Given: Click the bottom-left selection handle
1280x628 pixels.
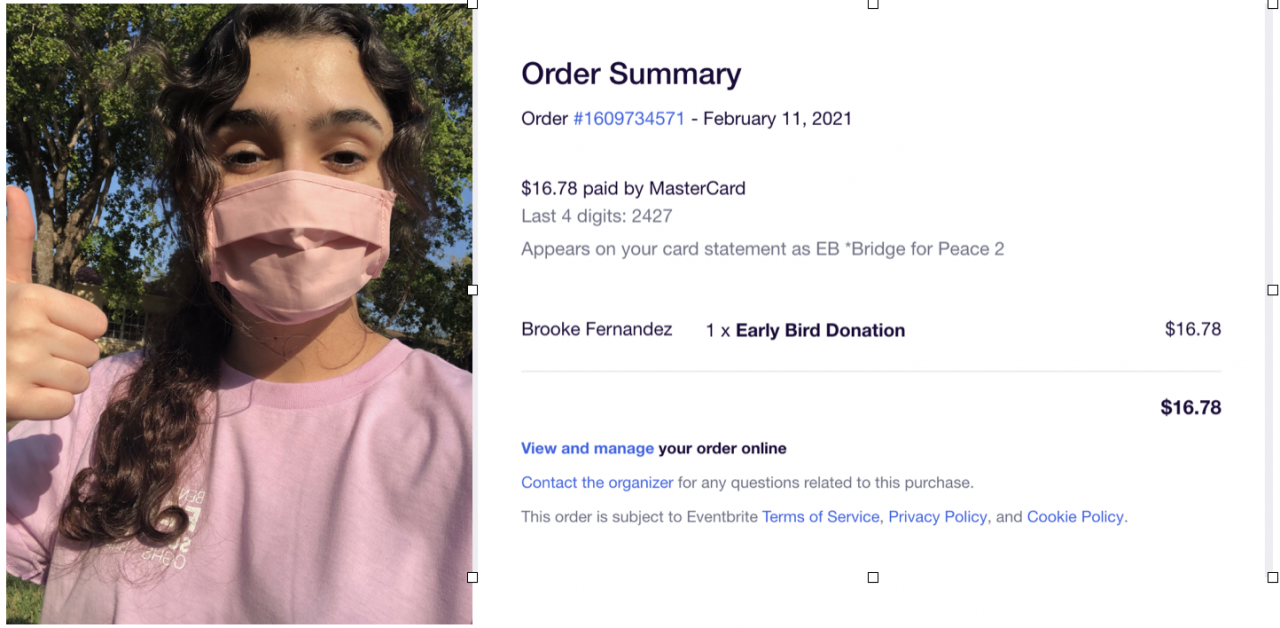Looking at the screenshot, I should [473, 577].
